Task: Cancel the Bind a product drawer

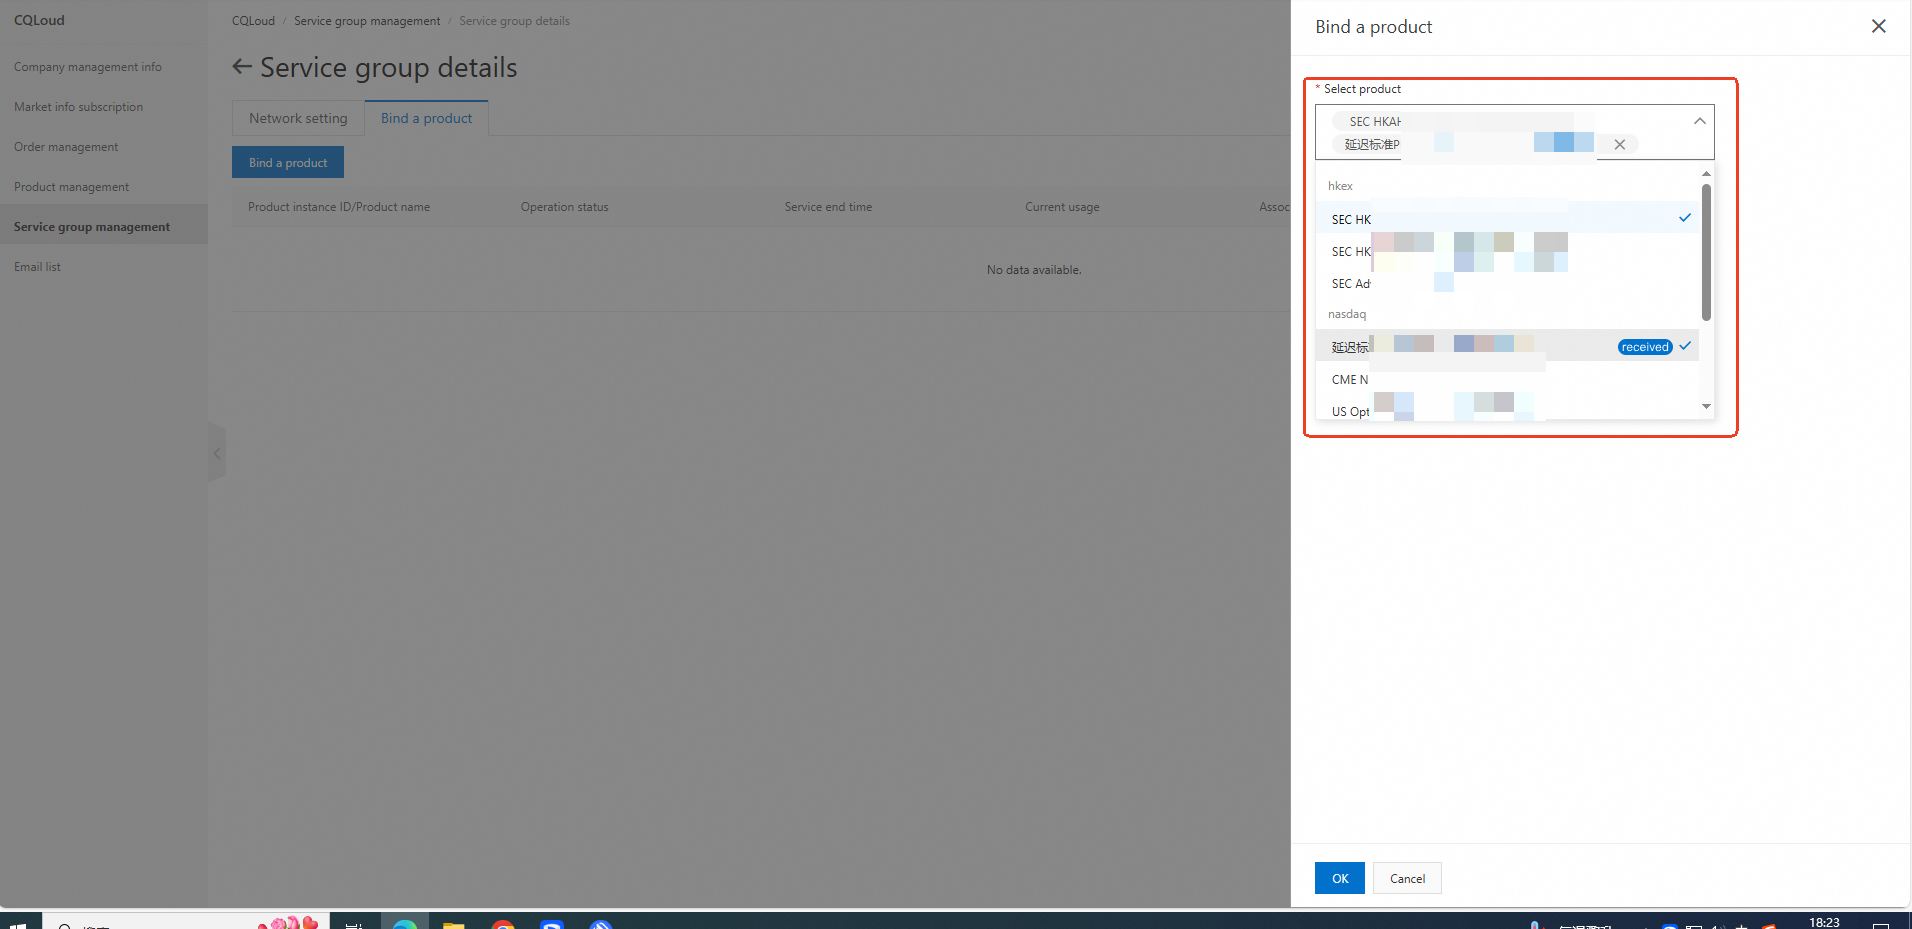Action: (x=1407, y=878)
